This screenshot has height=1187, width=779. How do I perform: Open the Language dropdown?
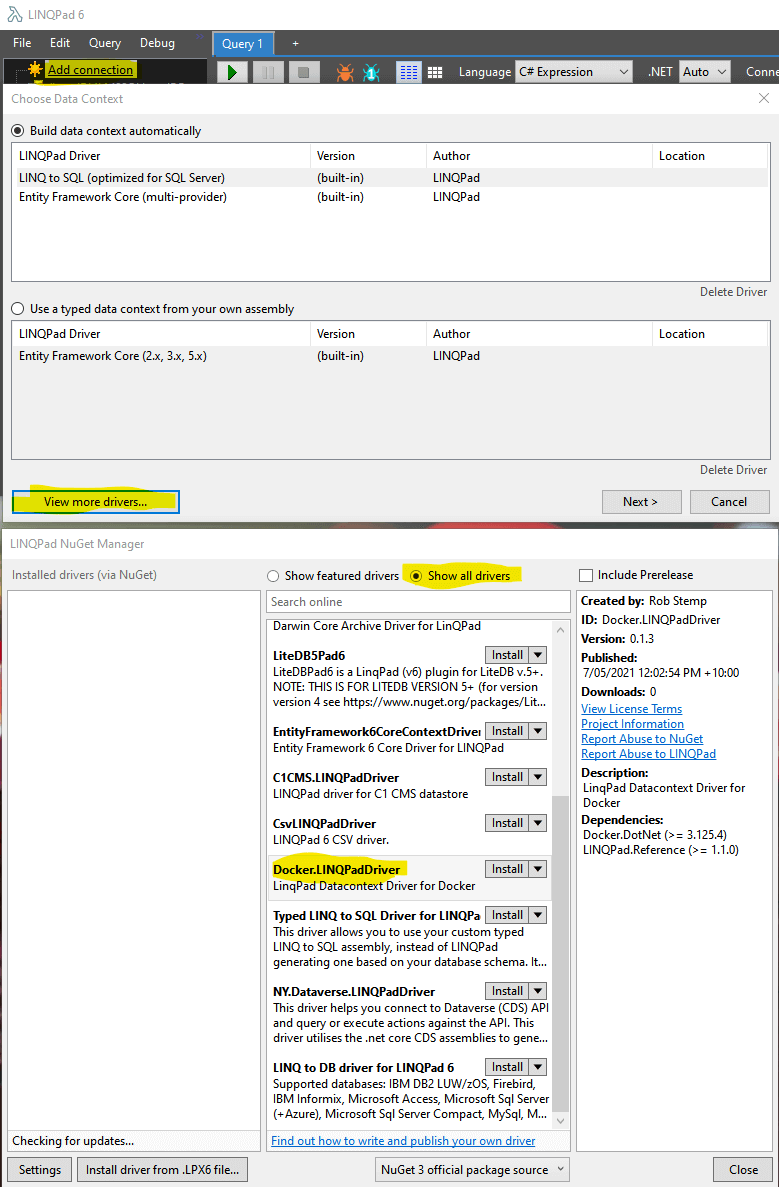tap(574, 72)
